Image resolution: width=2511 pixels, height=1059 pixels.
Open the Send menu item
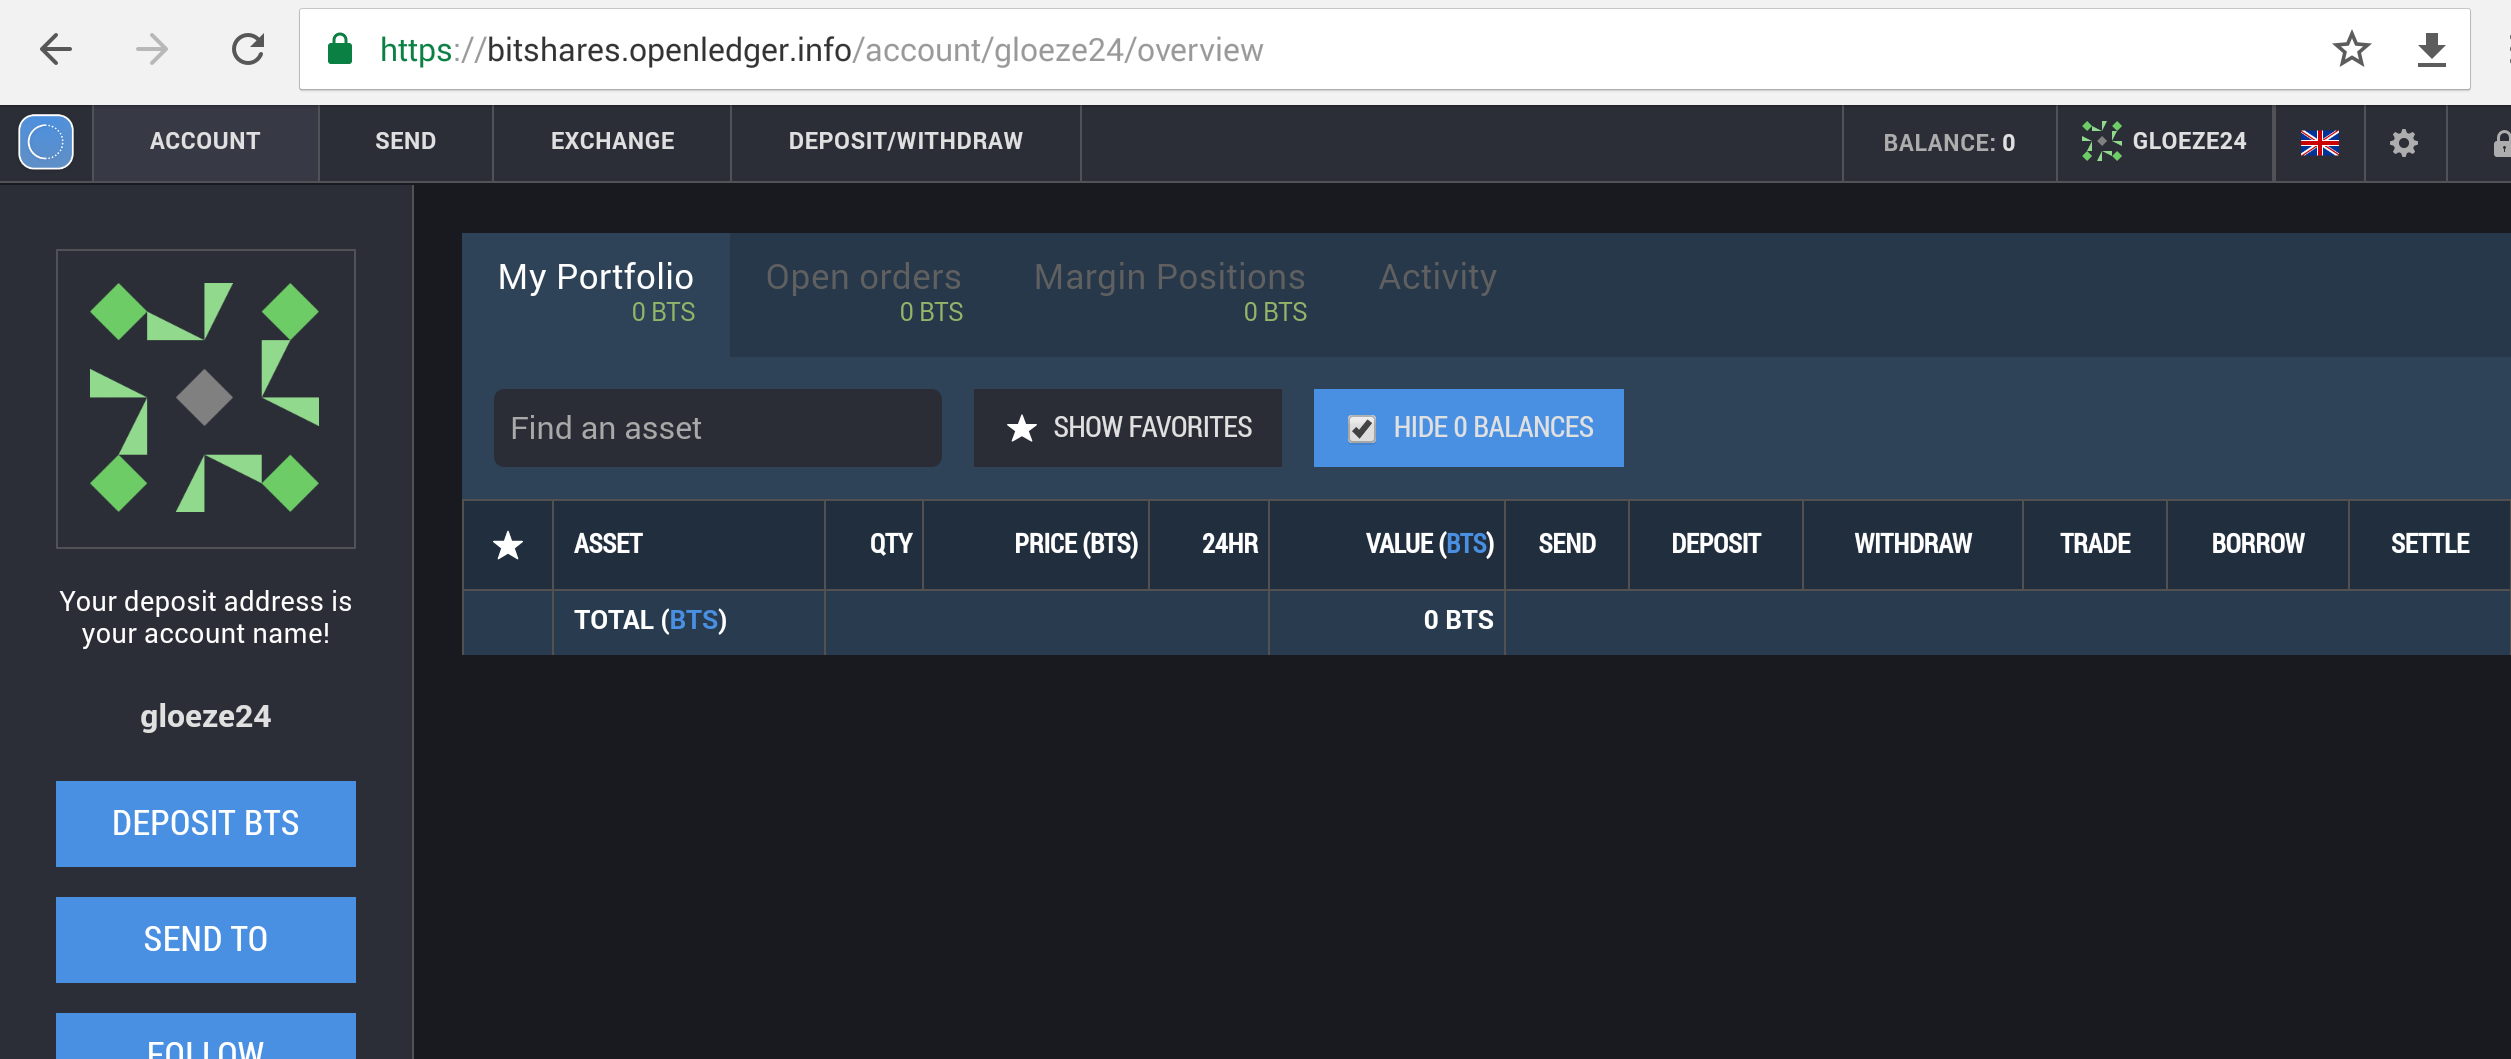(405, 142)
